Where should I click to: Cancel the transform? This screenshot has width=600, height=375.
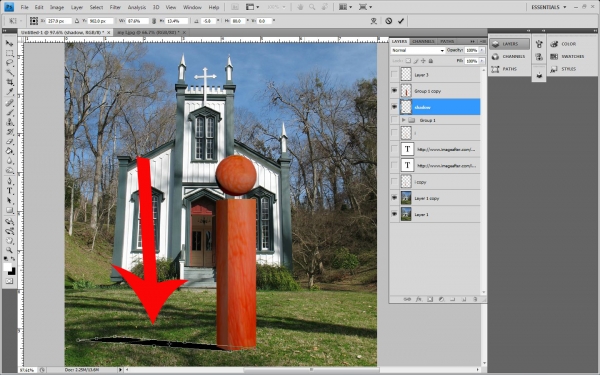(388, 21)
